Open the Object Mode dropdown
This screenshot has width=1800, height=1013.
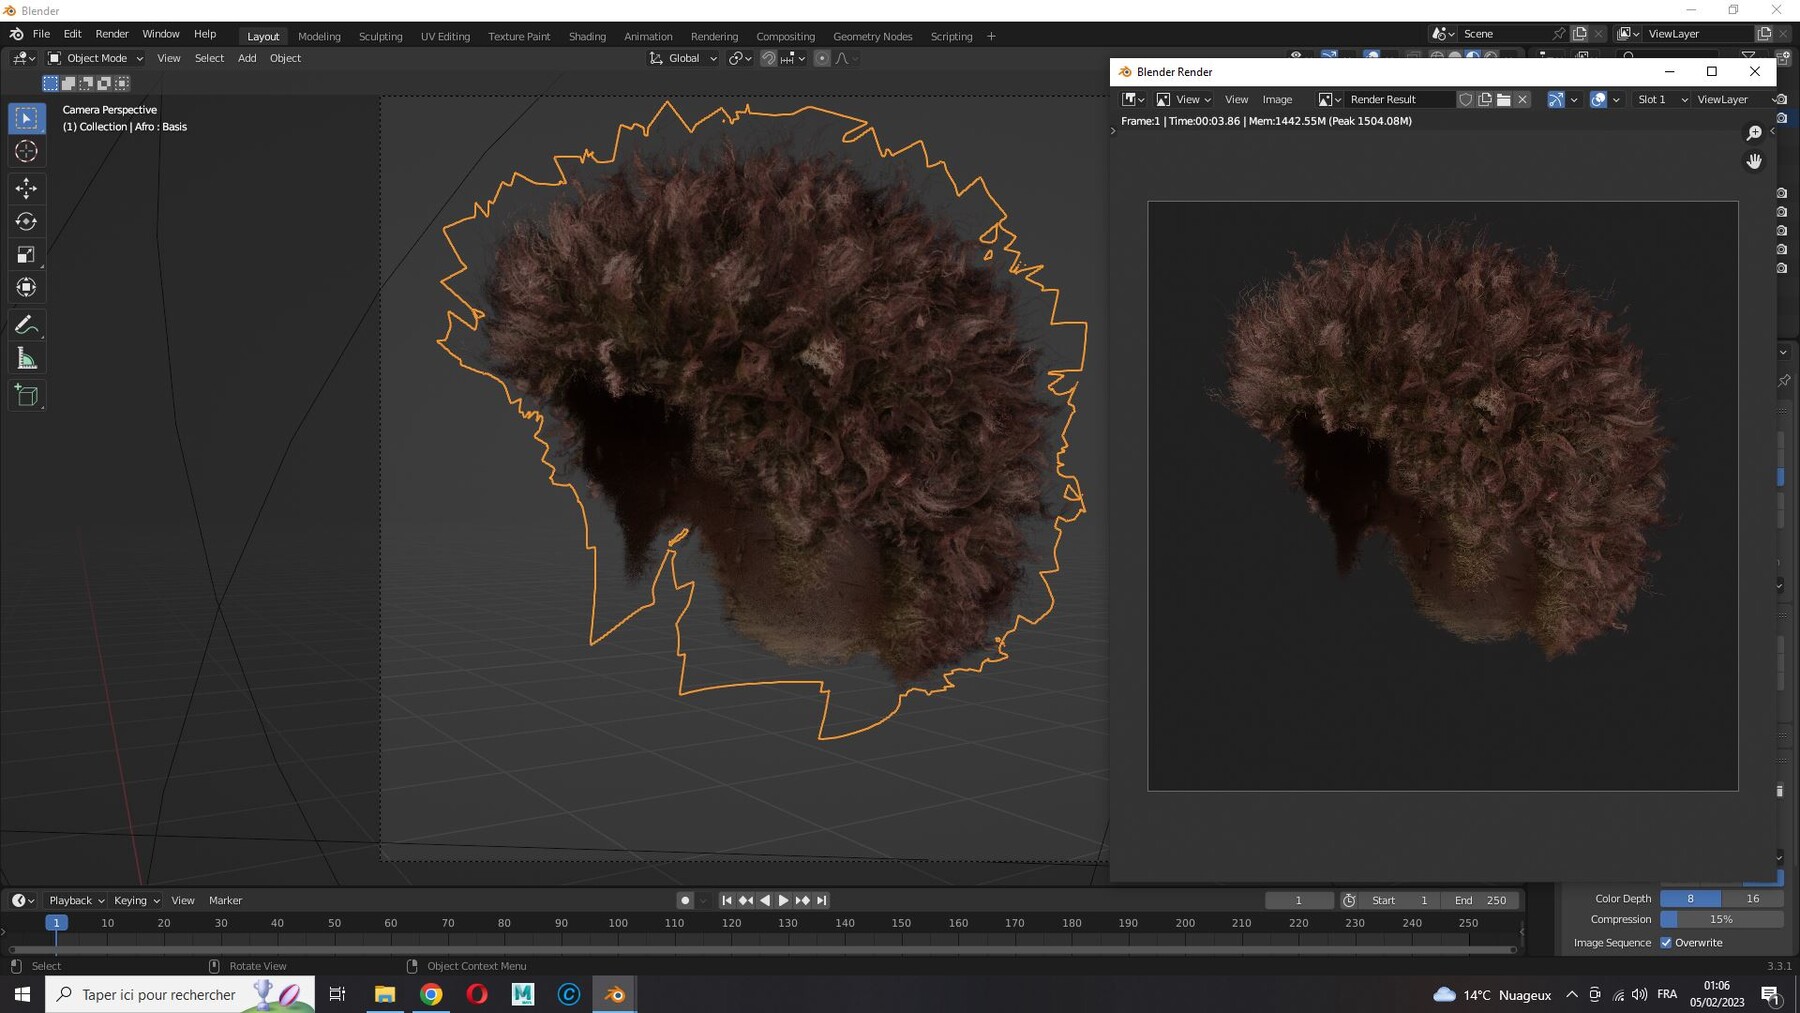coord(96,58)
